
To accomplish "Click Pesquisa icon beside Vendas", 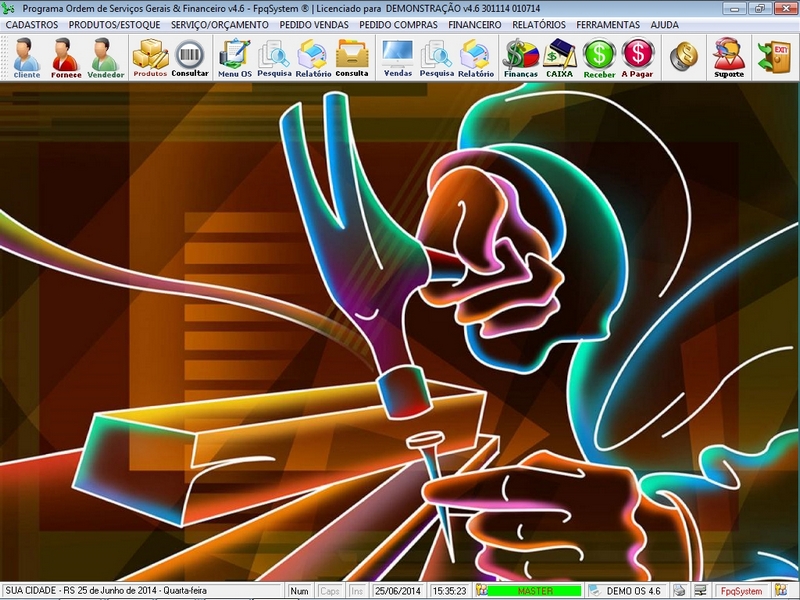I will pos(437,57).
